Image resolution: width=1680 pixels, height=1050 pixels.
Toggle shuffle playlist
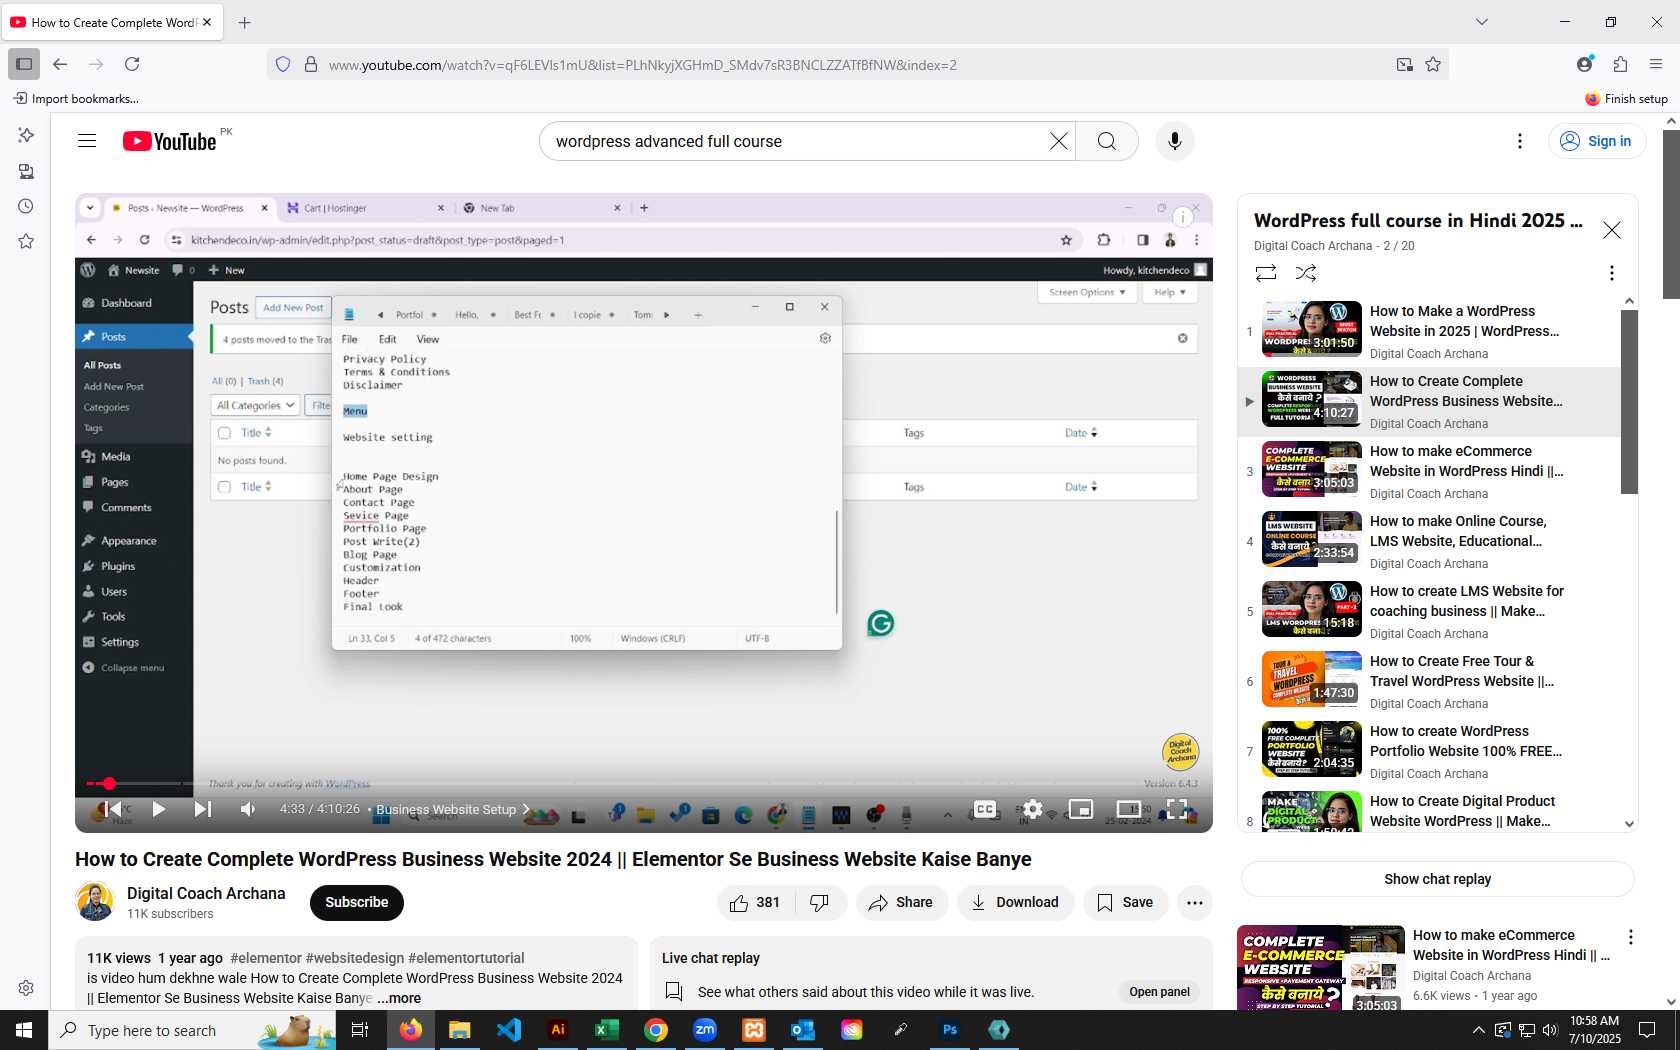point(1306,273)
